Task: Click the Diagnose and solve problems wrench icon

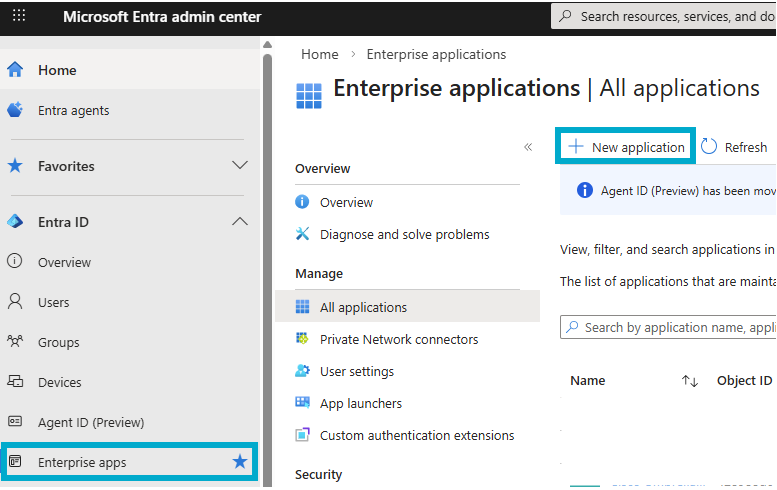Action: (302, 234)
